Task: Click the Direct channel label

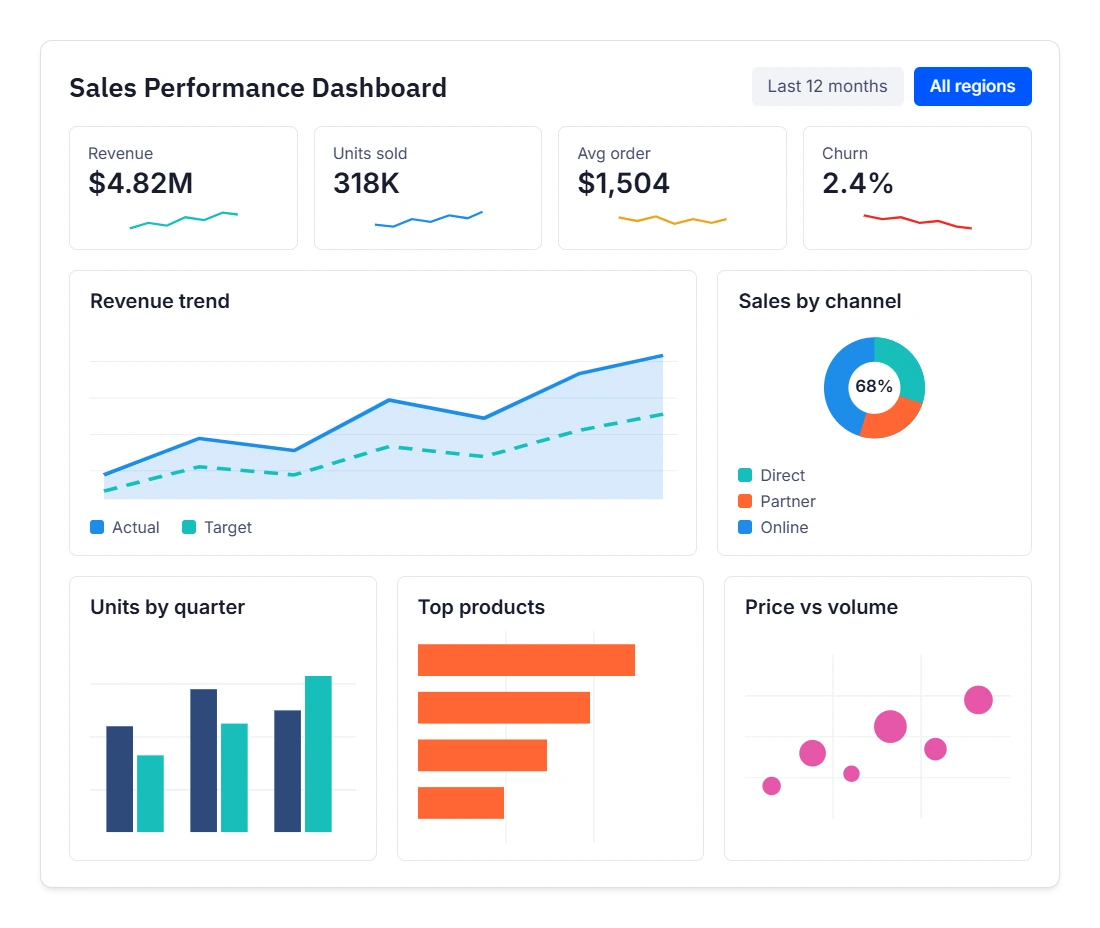Action: [x=782, y=476]
